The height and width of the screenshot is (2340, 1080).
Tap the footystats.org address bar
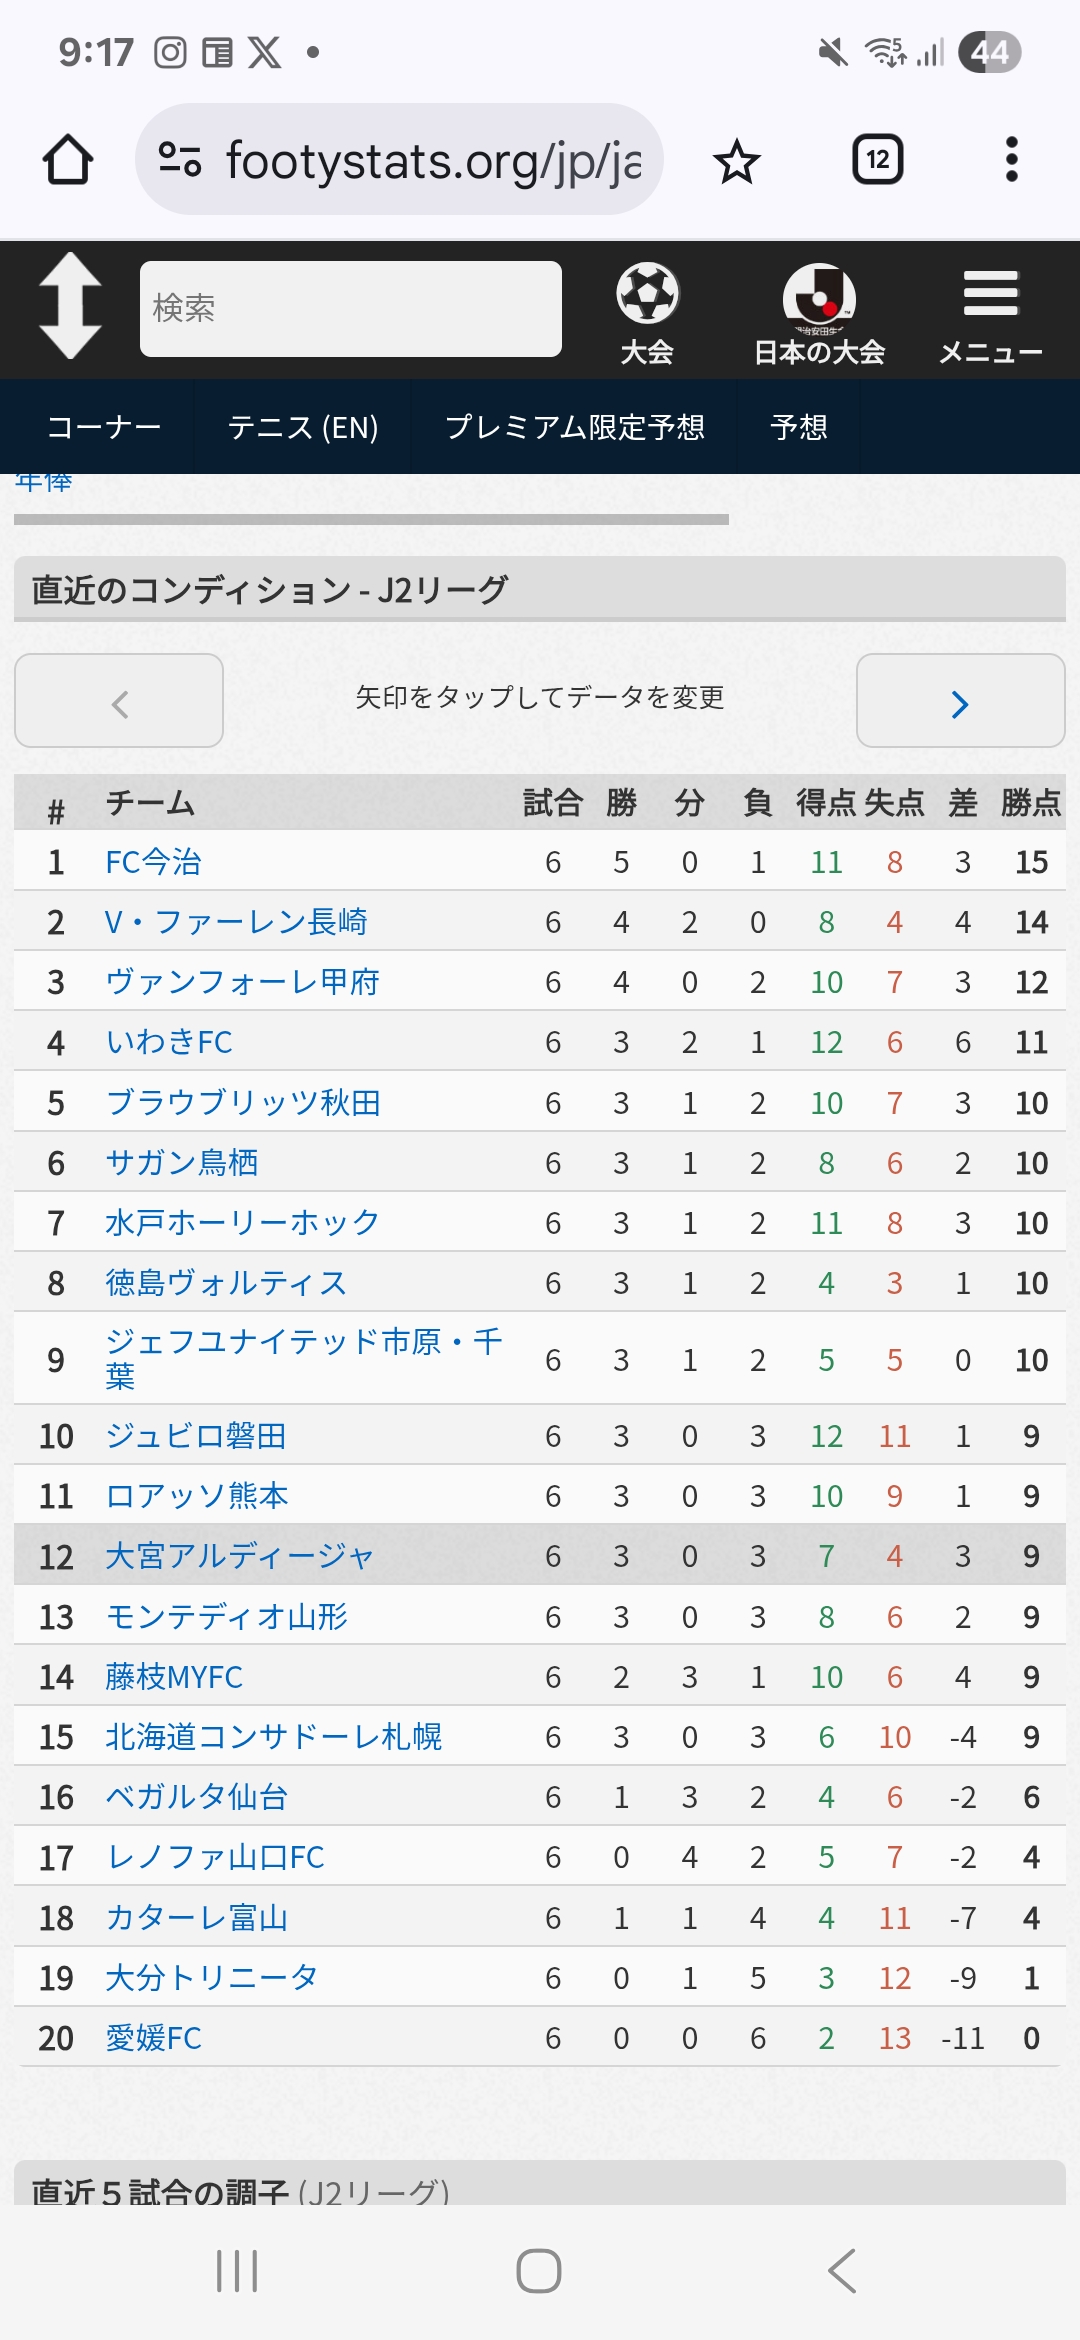click(x=400, y=160)
